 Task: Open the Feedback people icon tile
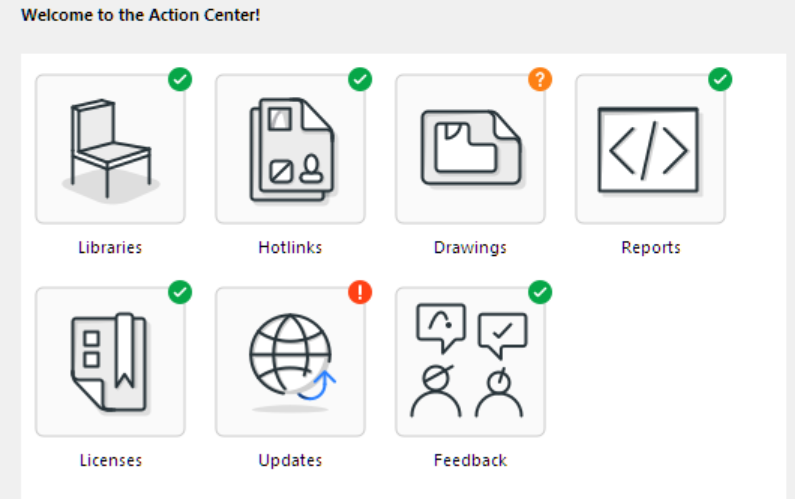(470, 362)
